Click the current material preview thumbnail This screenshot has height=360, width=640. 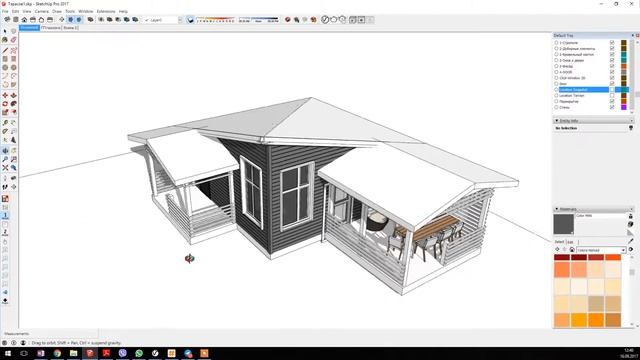pos(563,224)
